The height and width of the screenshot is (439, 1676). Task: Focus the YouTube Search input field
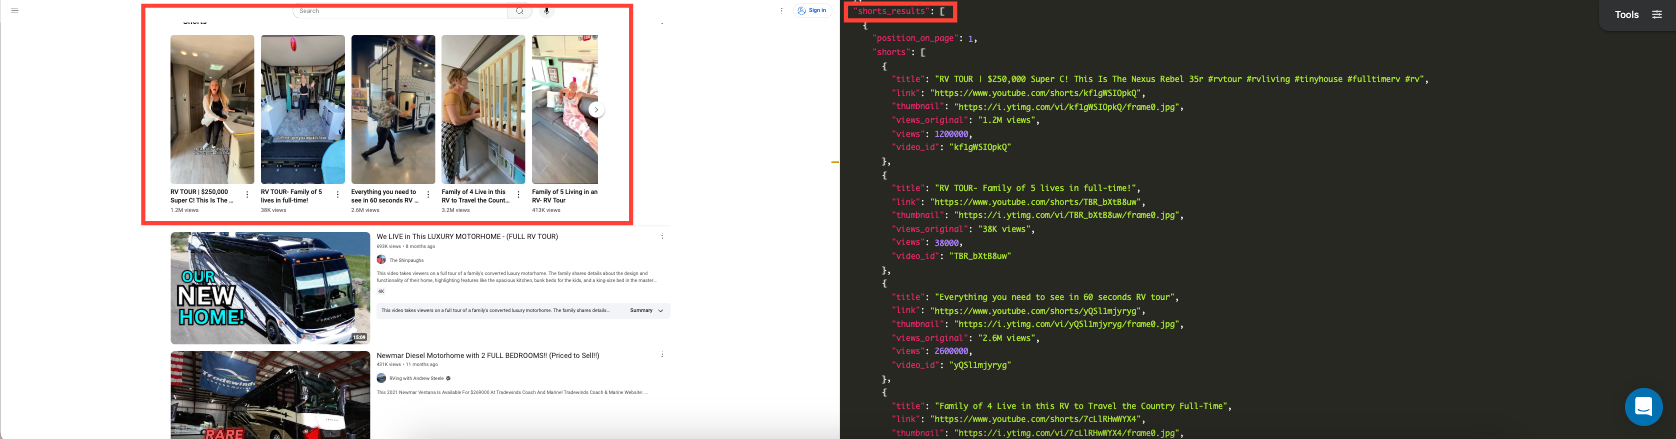point(400,11)
